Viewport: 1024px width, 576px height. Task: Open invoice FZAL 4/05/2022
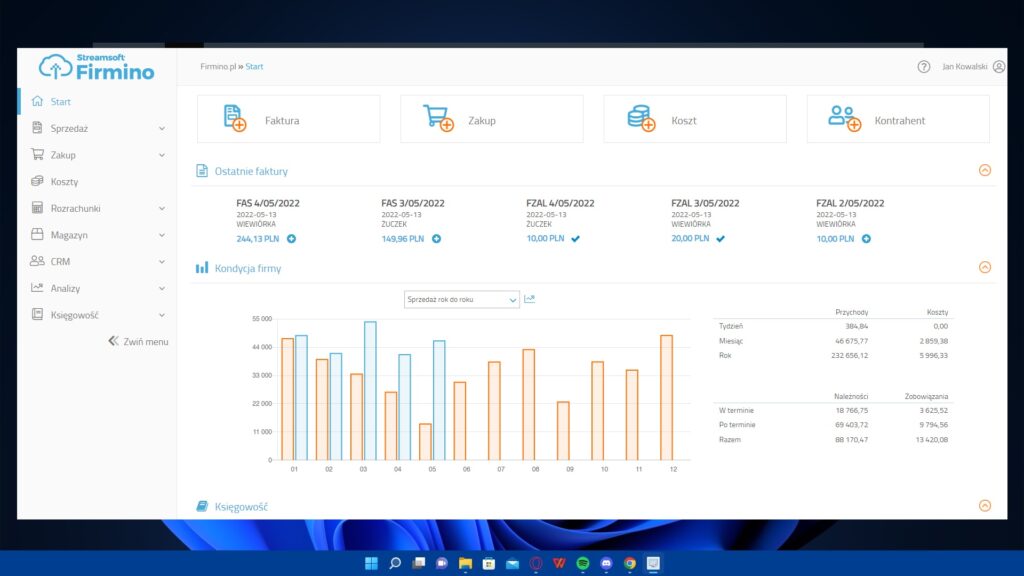pos(560,203)
